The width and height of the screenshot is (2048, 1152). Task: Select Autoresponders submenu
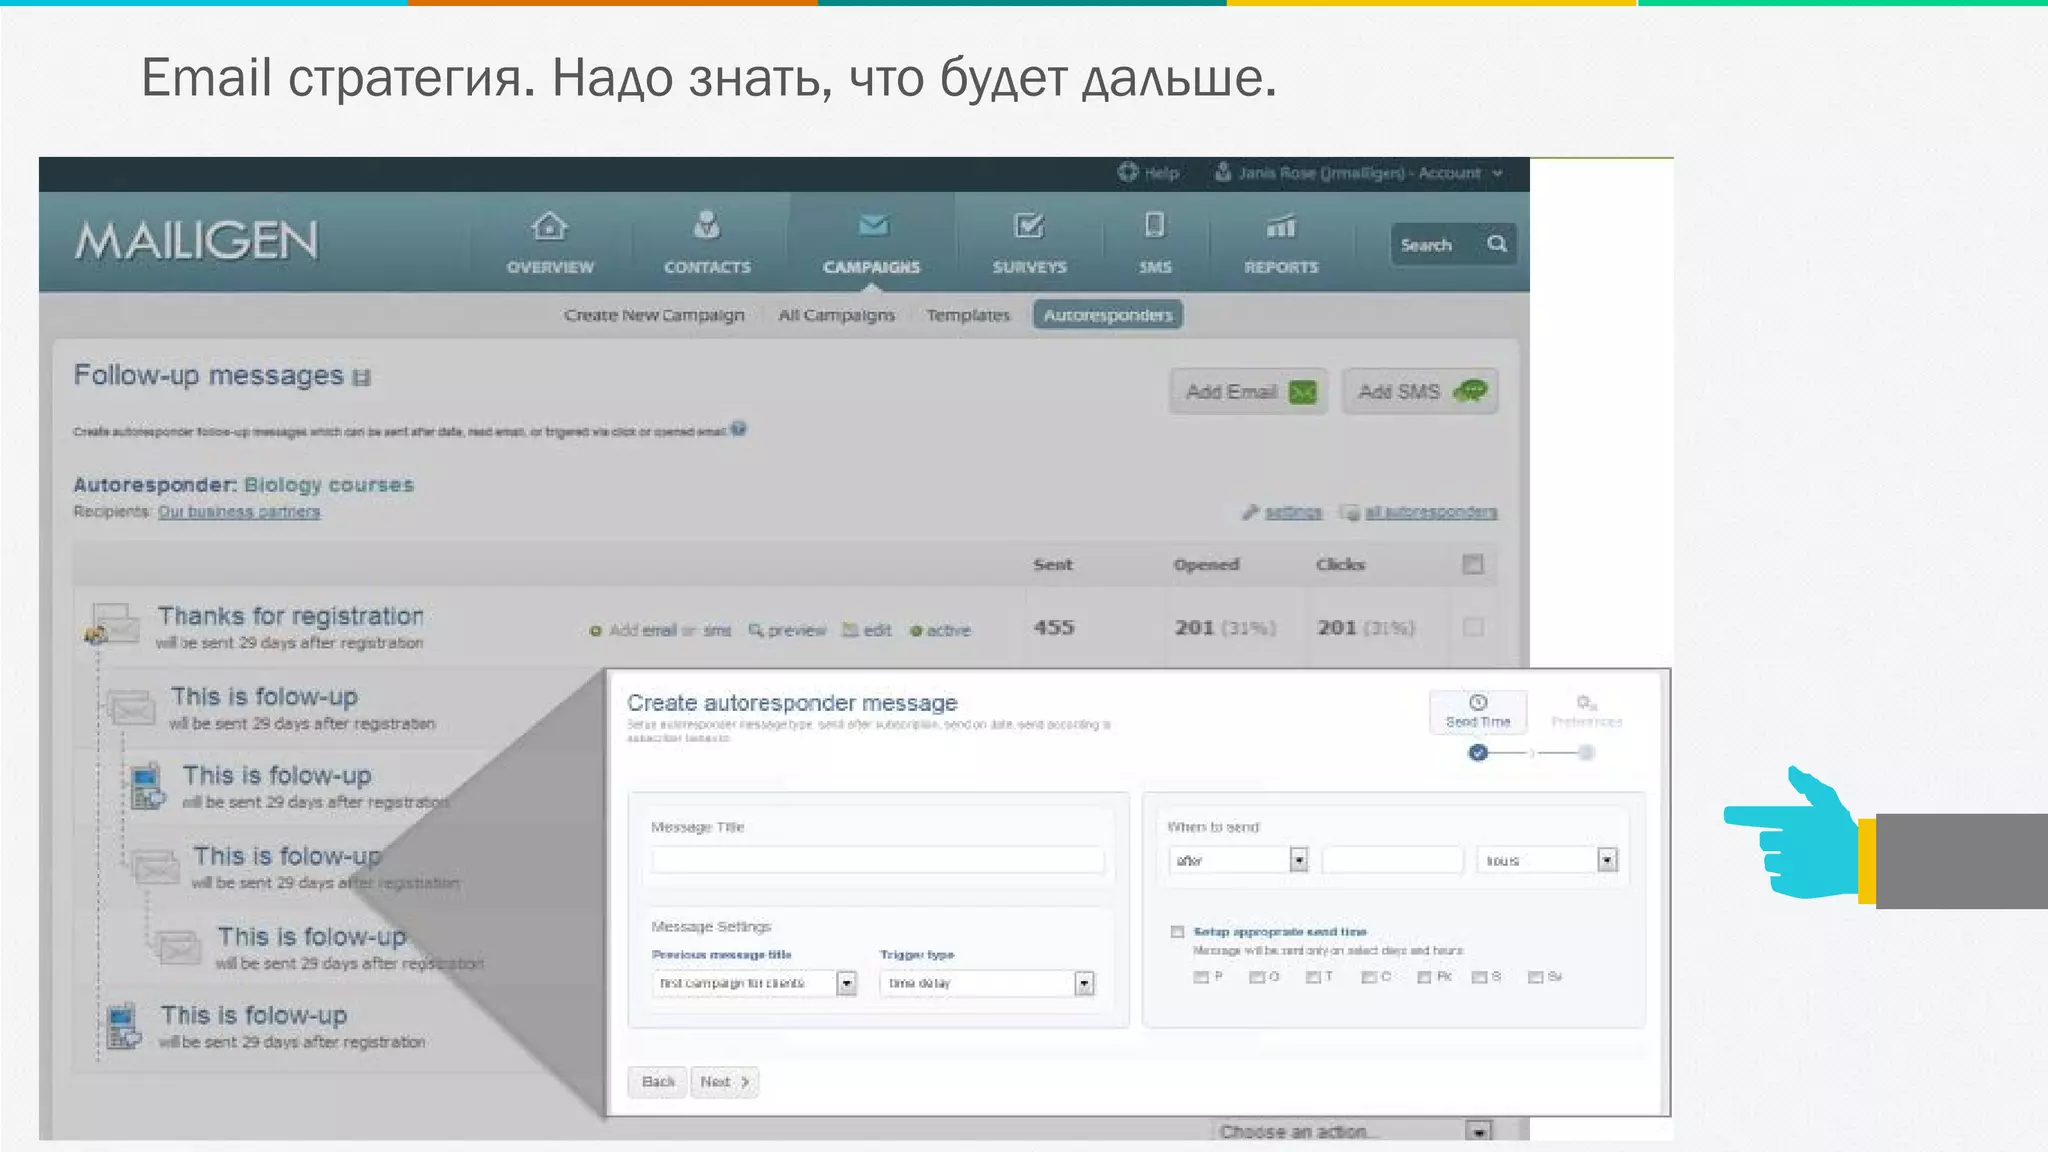[1107, 315]
